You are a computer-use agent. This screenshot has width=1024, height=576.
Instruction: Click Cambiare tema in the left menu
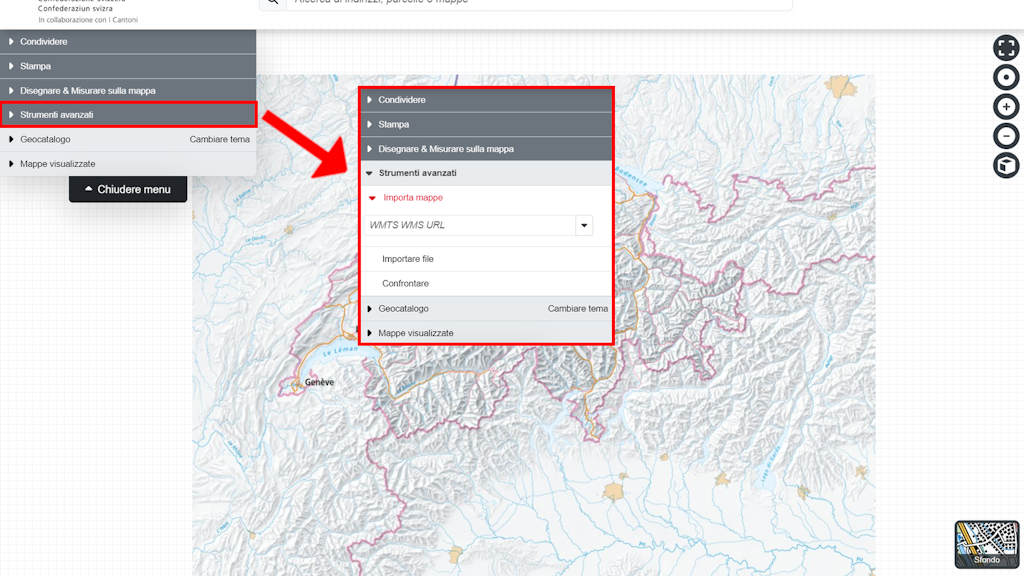[219, 140]
